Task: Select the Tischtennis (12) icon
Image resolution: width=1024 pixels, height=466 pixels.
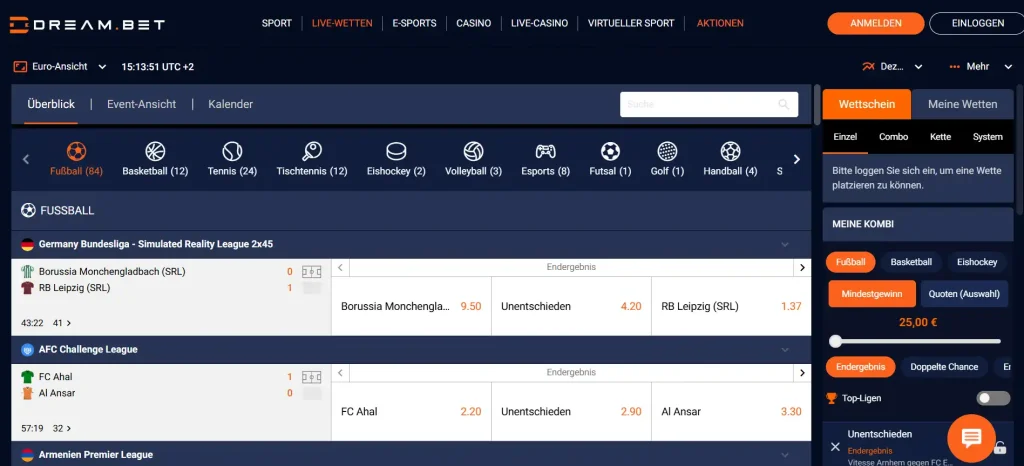Action: coord(312,152)
